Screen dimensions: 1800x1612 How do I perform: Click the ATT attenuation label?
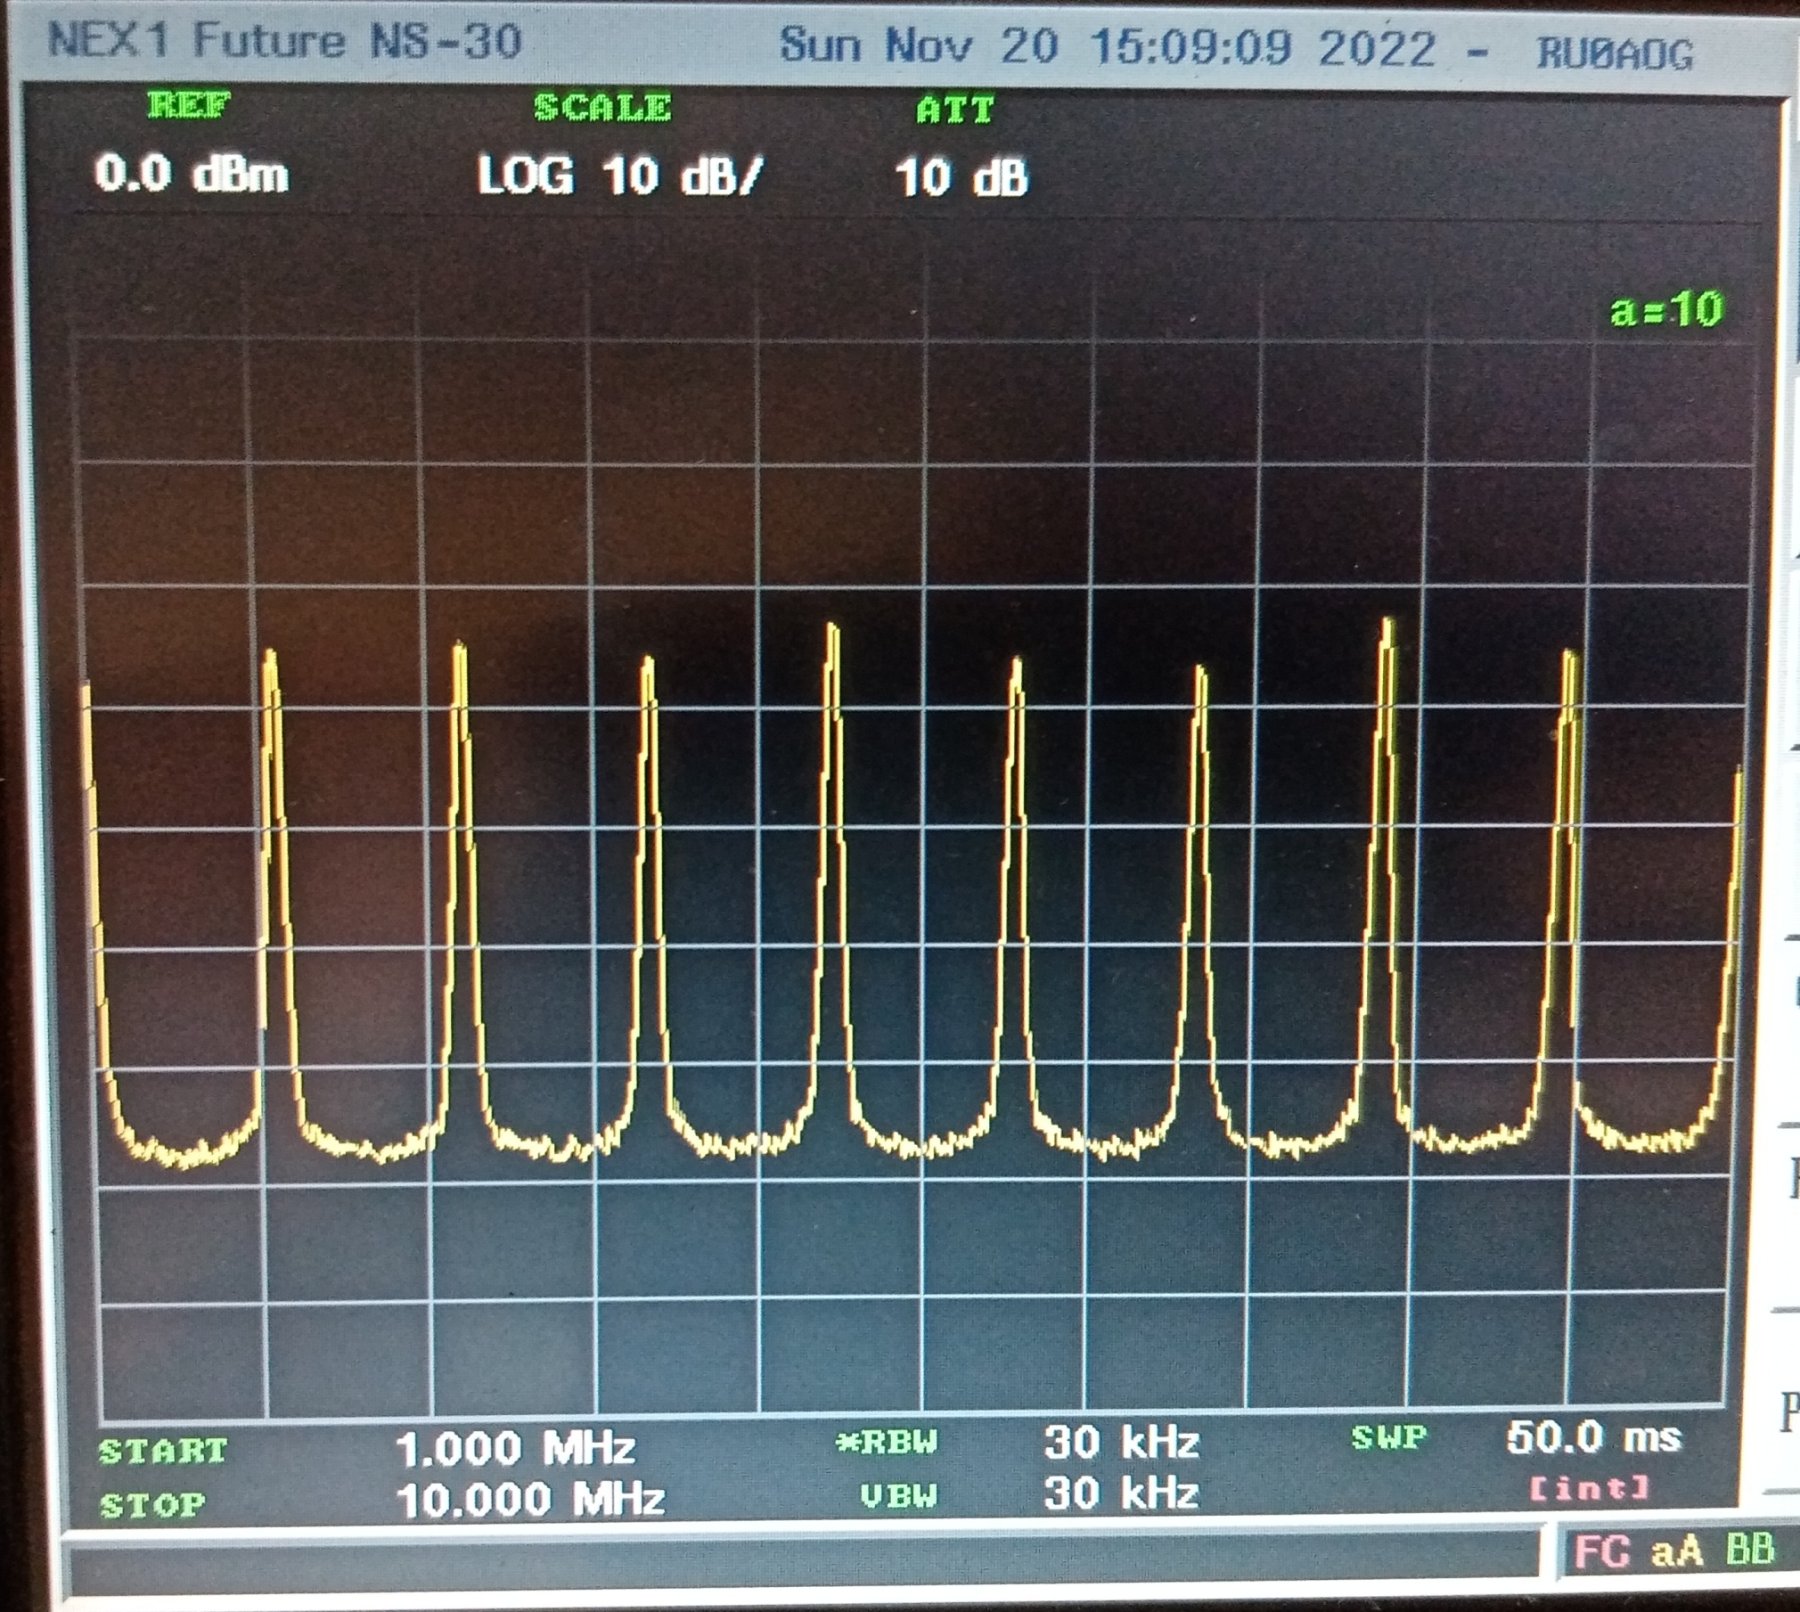point(955,110)
